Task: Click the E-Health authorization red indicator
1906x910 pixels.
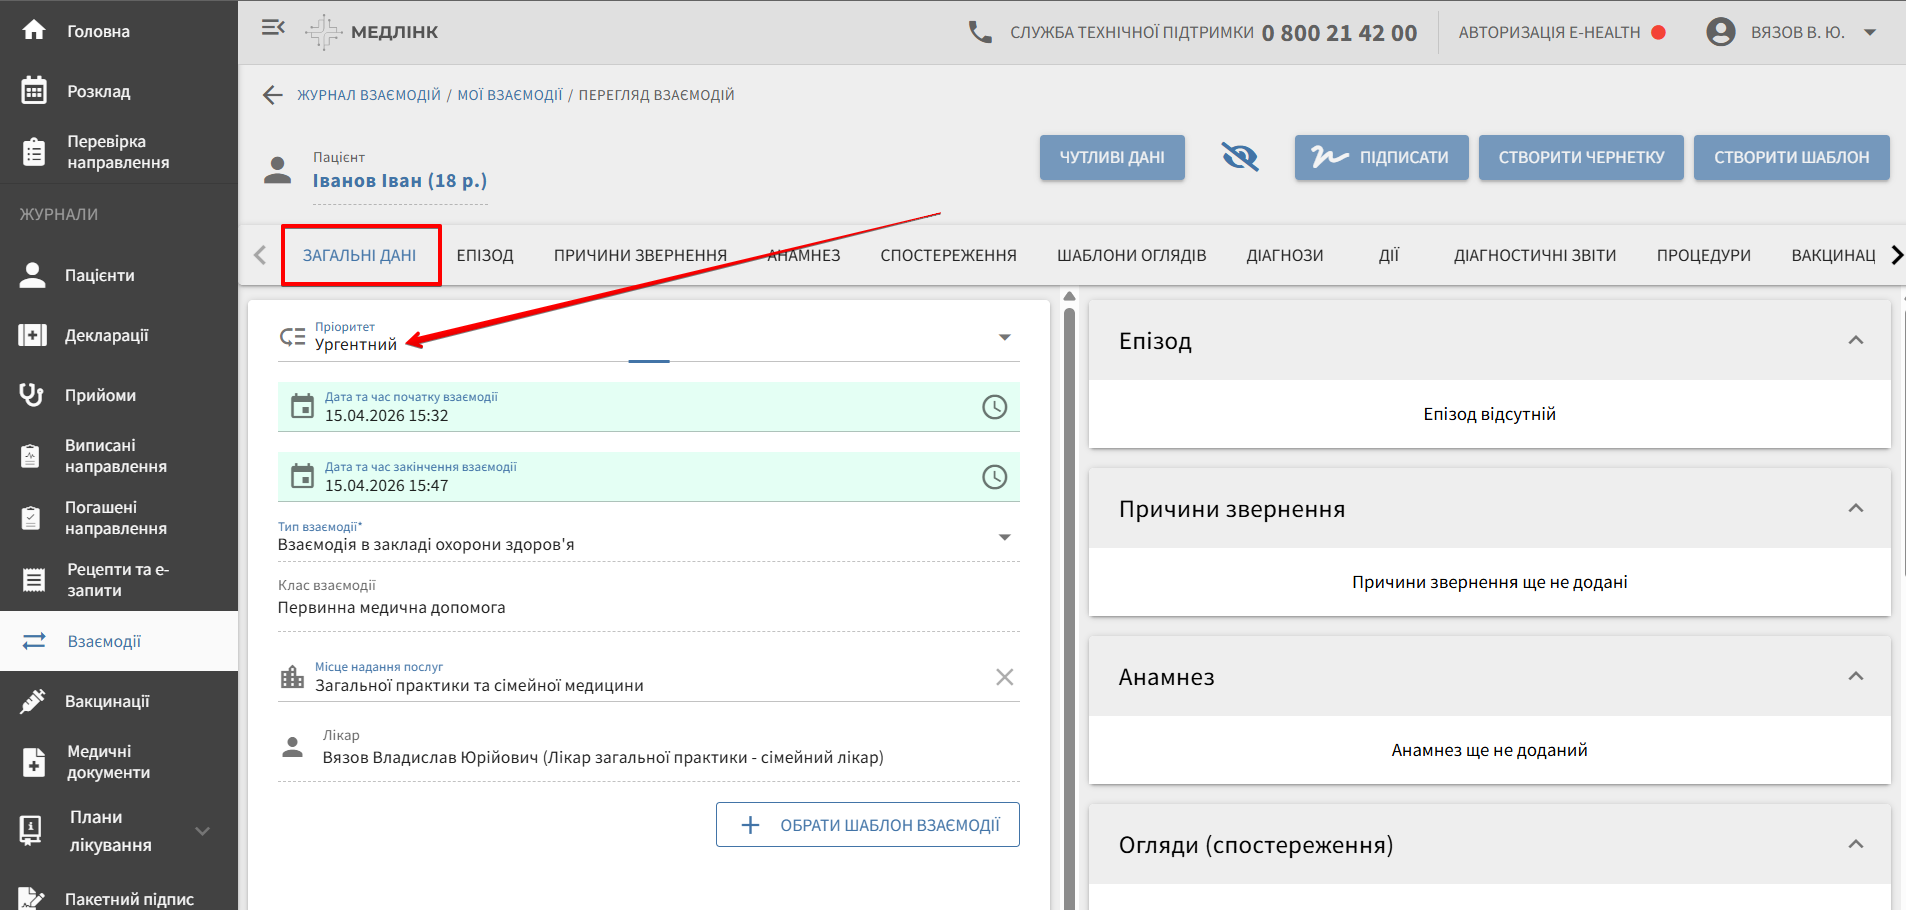Action: click(x=1658, y=32)
